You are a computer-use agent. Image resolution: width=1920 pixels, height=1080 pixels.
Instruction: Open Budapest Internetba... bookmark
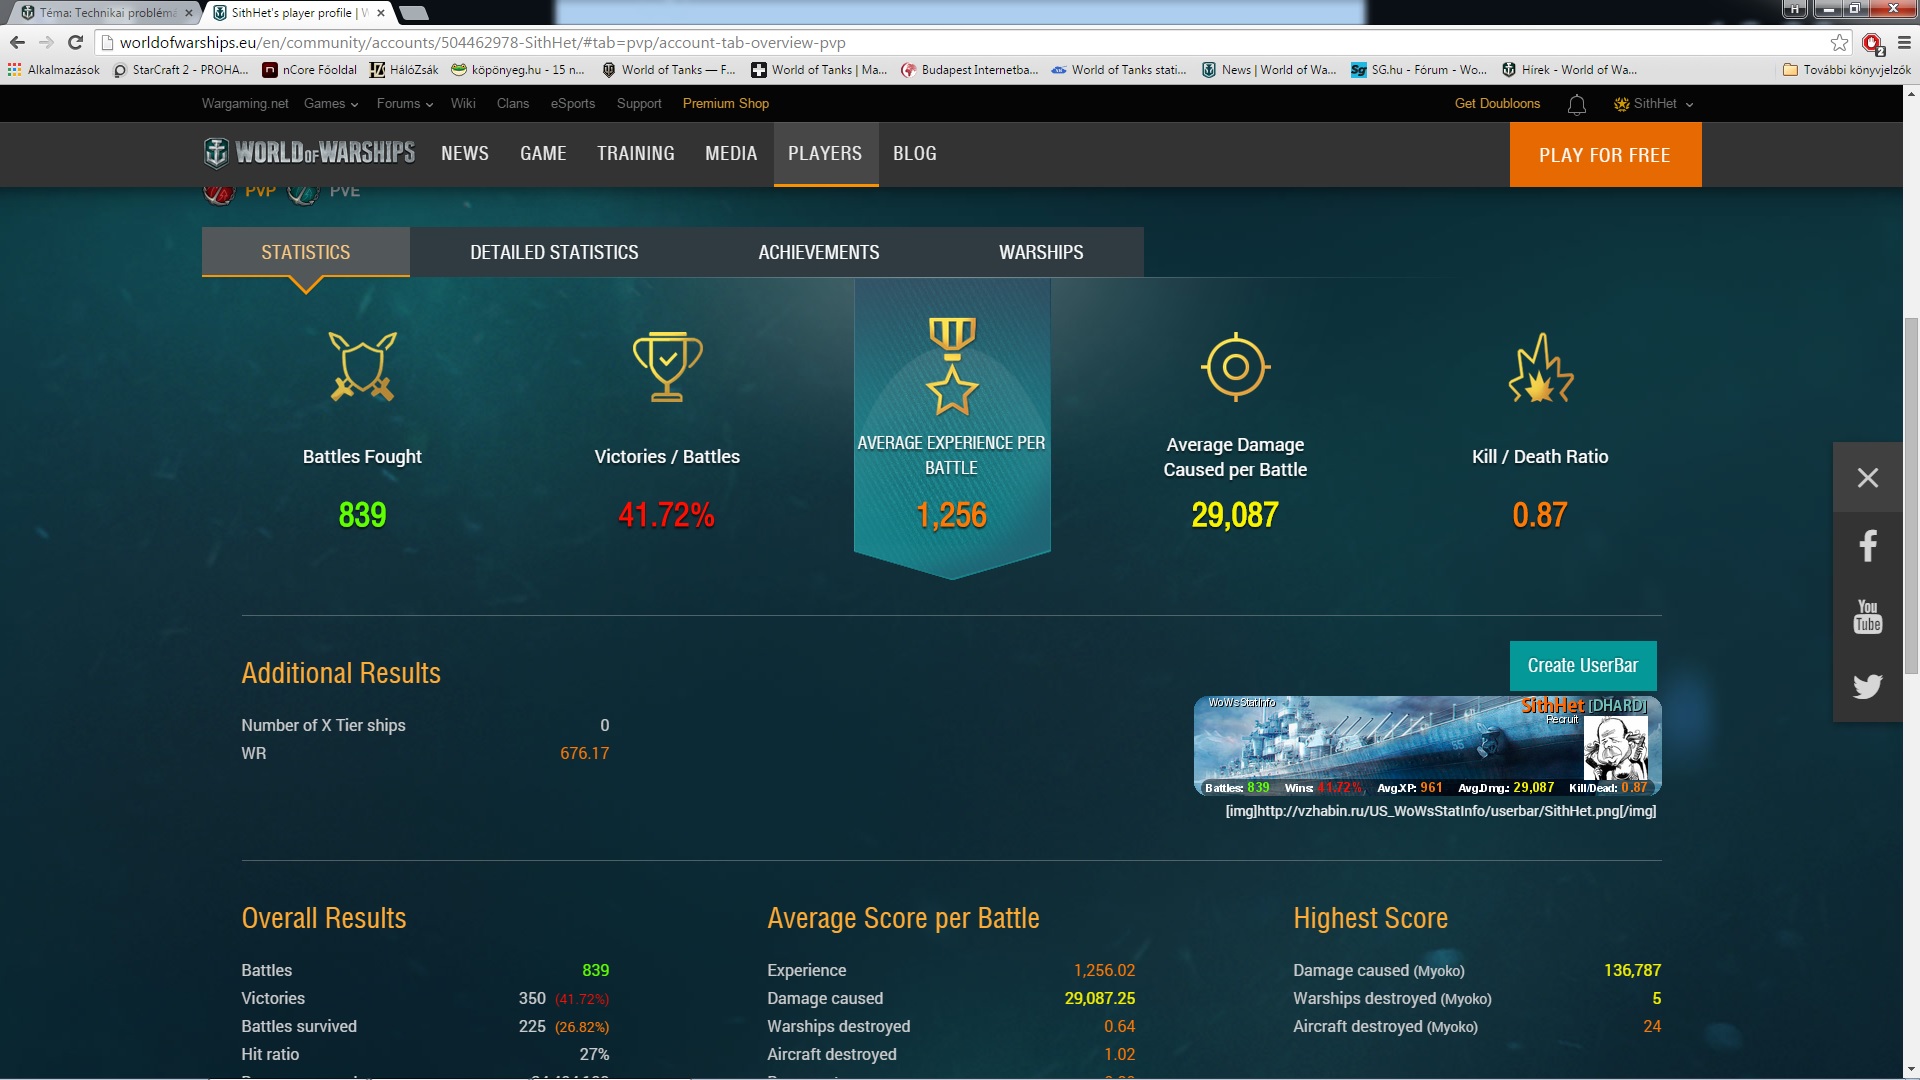(x=969, y=70)
